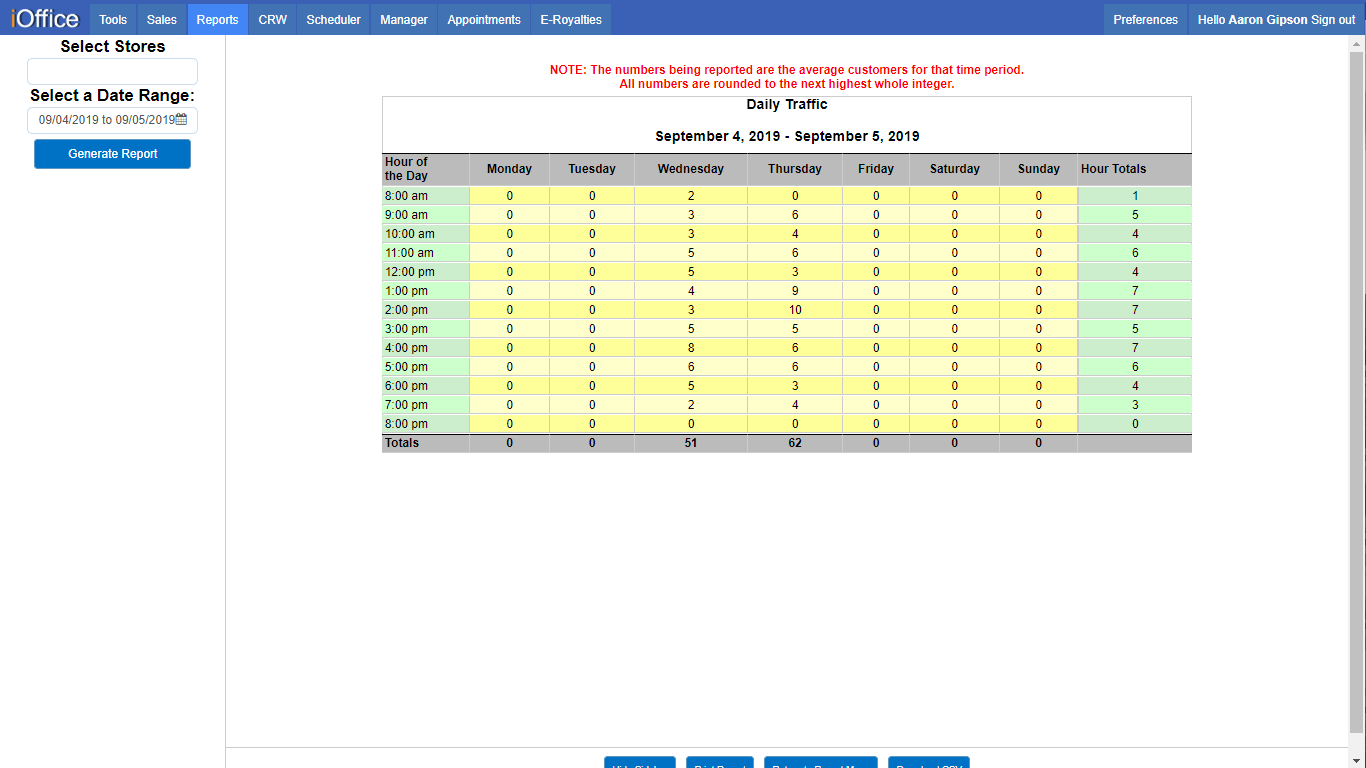1366x768 pixels.
Task: Open the Tools menu
Action: [x=113, y=20]
